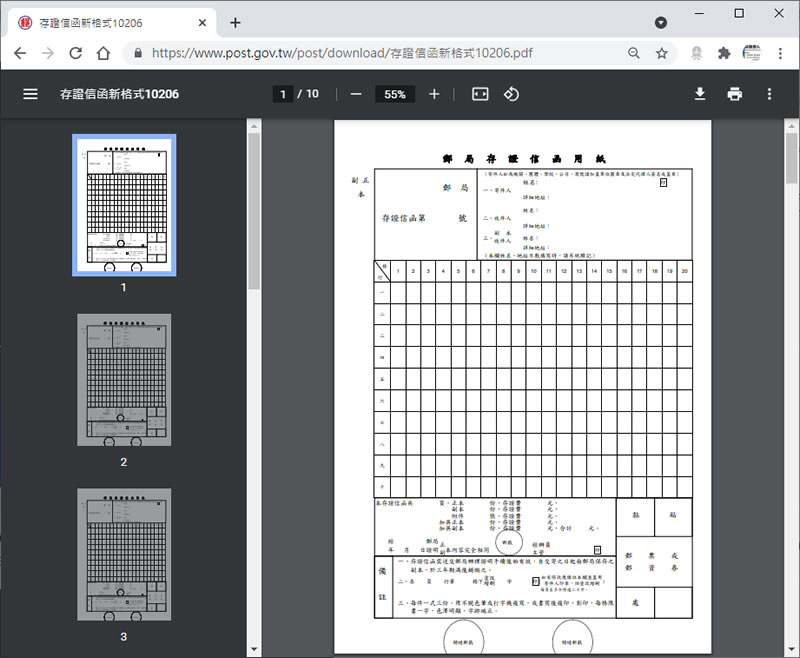Open the browser extensions puzzle icon

724,53
